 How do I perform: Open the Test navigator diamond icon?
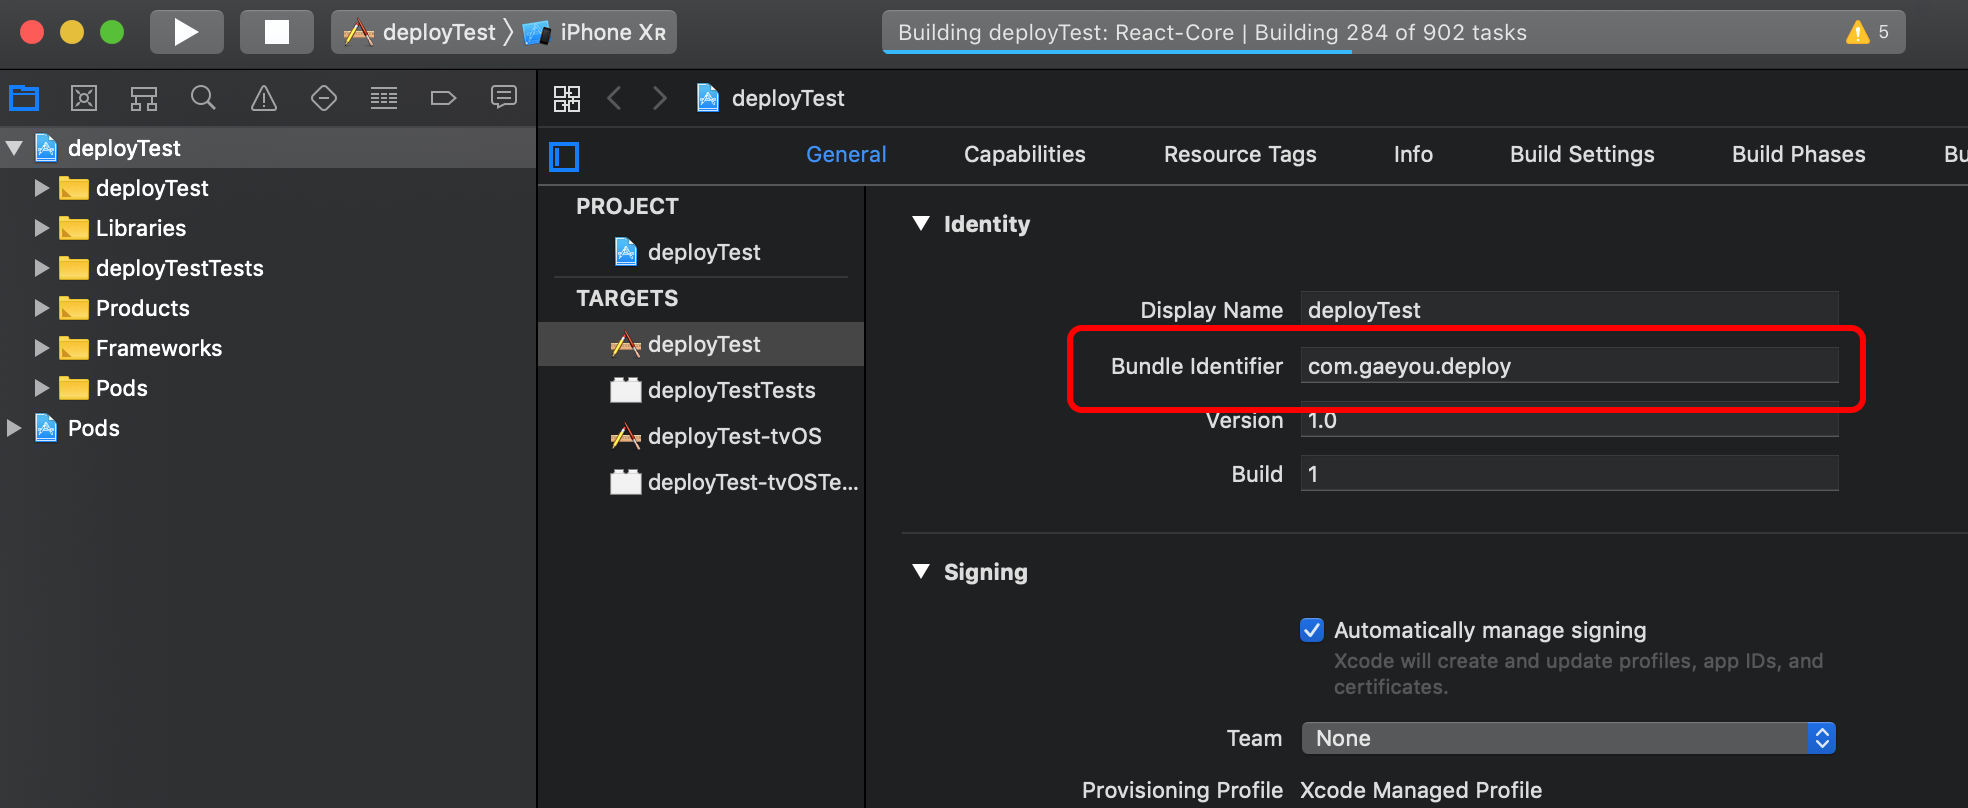click(x=324, y=98)
